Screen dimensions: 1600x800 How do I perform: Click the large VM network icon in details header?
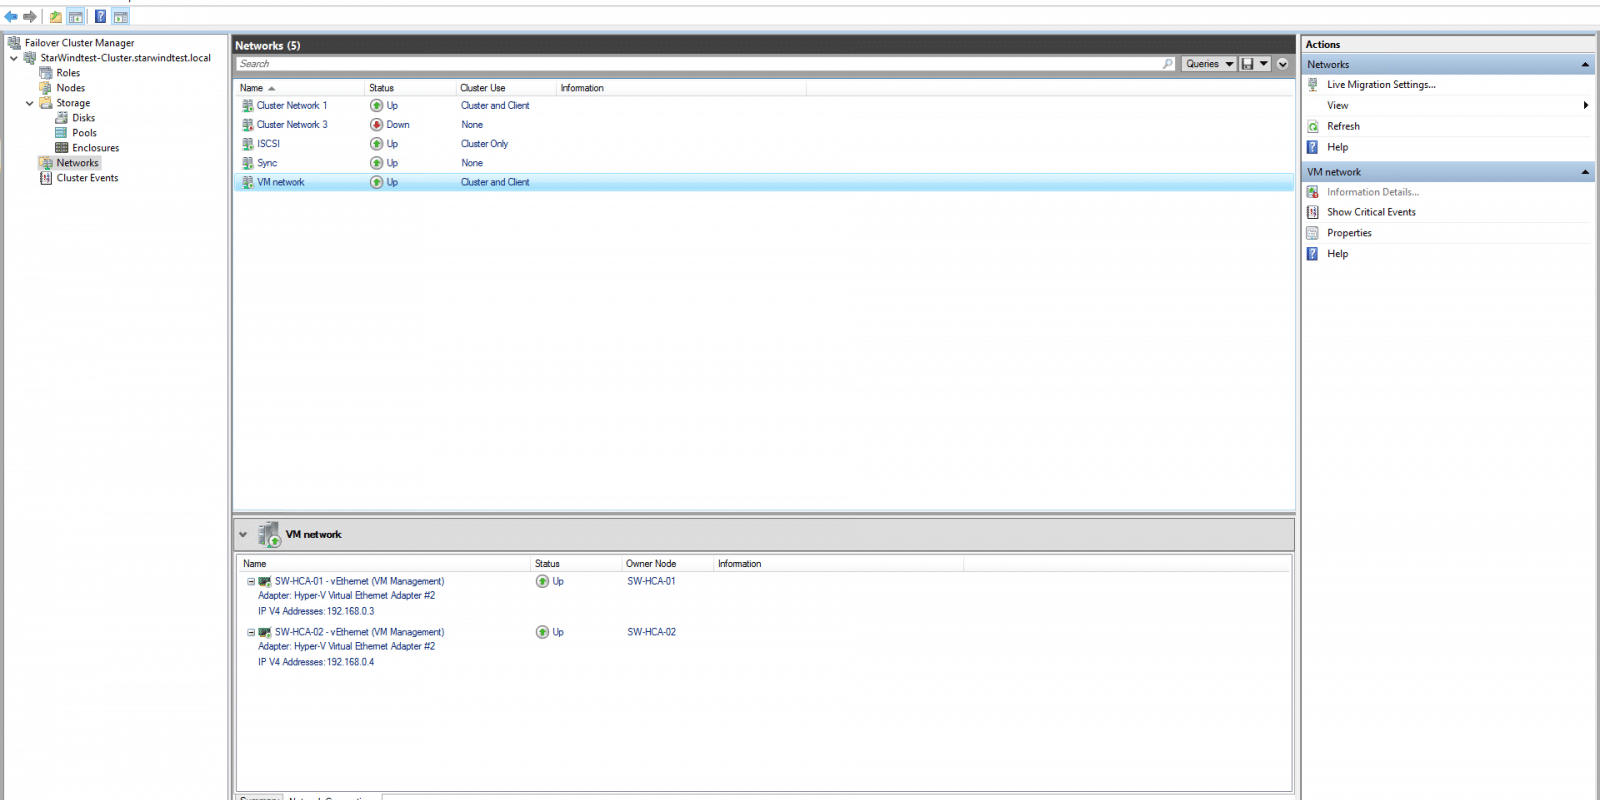click(x=269, y=535)
